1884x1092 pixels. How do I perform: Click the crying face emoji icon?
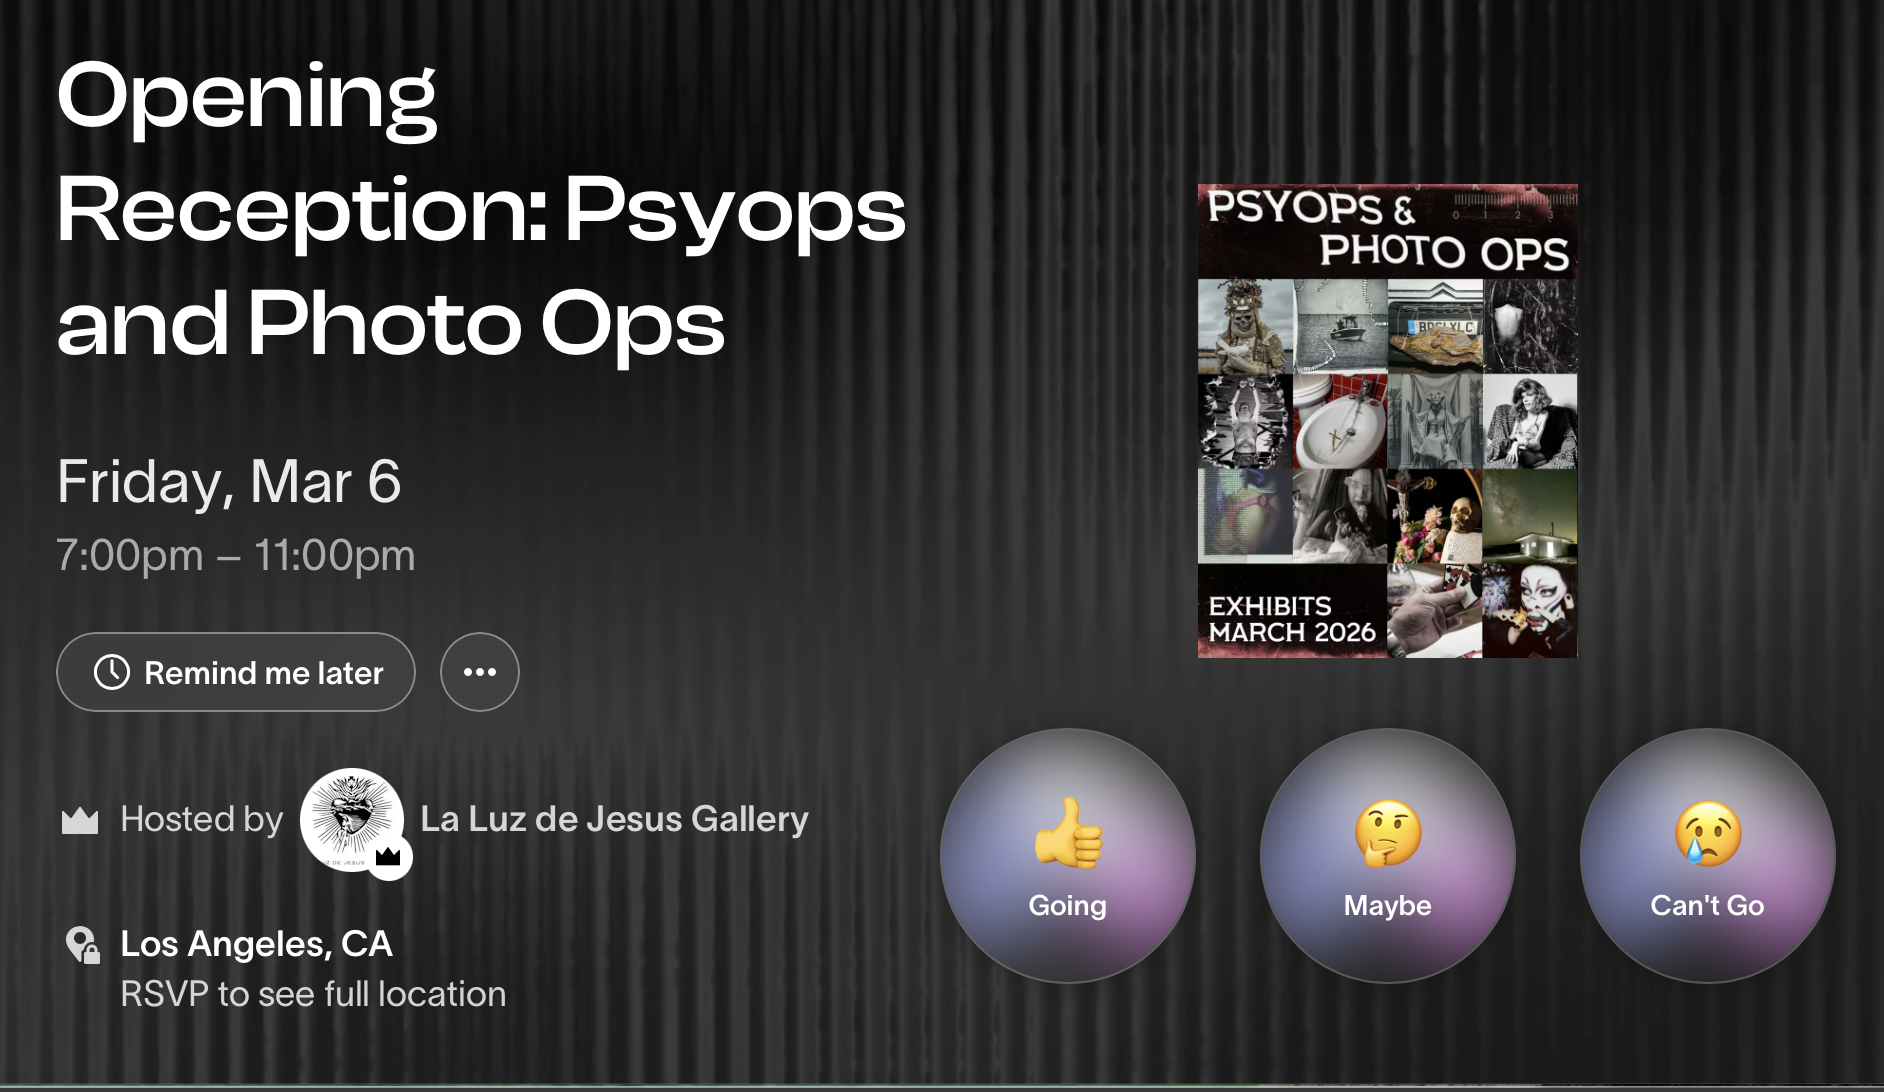tap(1708, 832)
